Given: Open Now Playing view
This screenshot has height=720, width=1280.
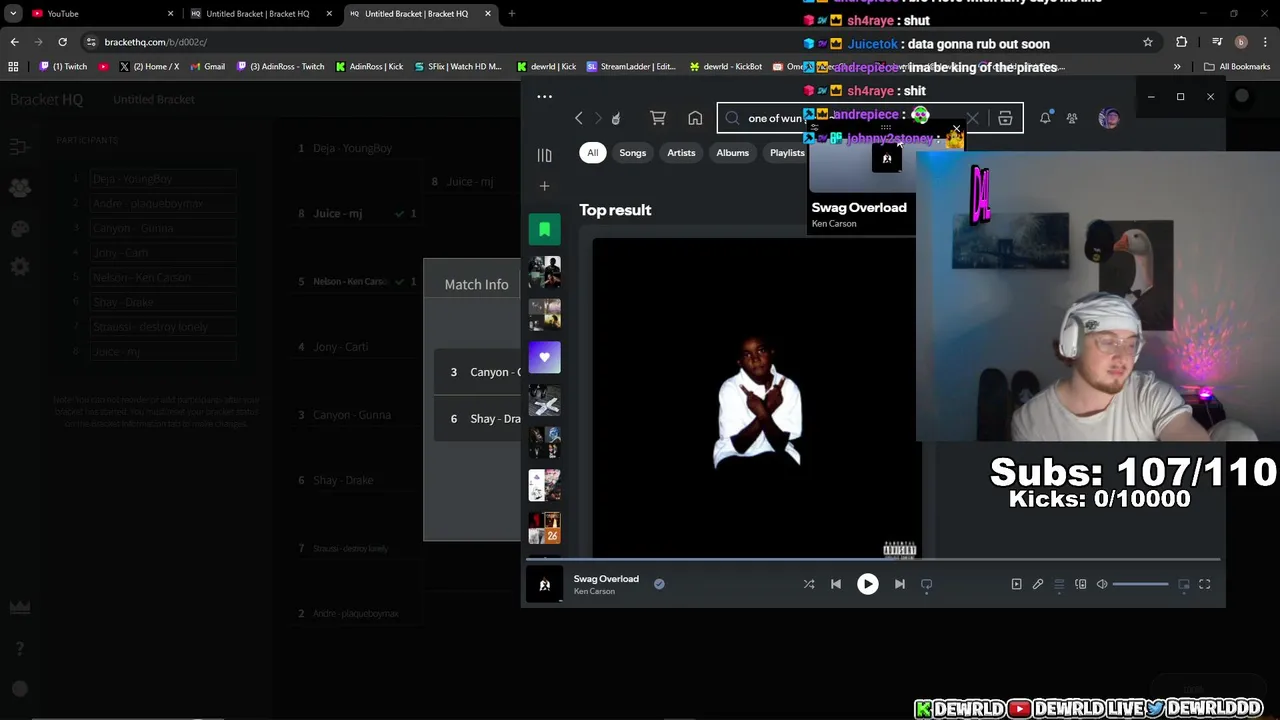Looking at the screenshot, I should (1016, 584).
